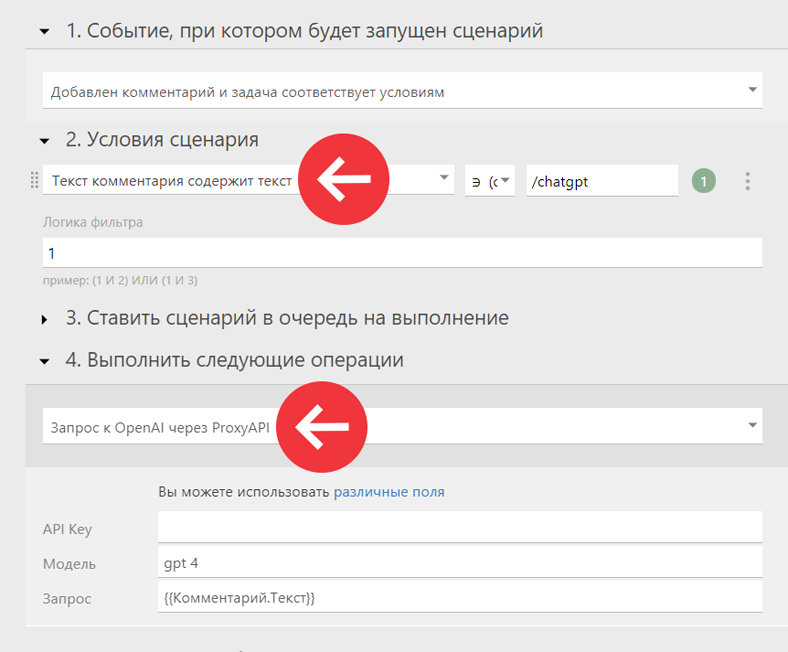This screenshot has width=788, height=652.
Task: Click the red arrow marker near ProxyAPI
Action: (x=322, y=427)
